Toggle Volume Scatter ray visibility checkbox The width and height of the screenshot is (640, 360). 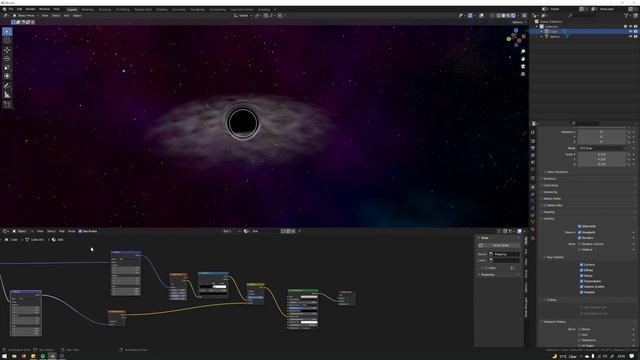click(581, 287)
